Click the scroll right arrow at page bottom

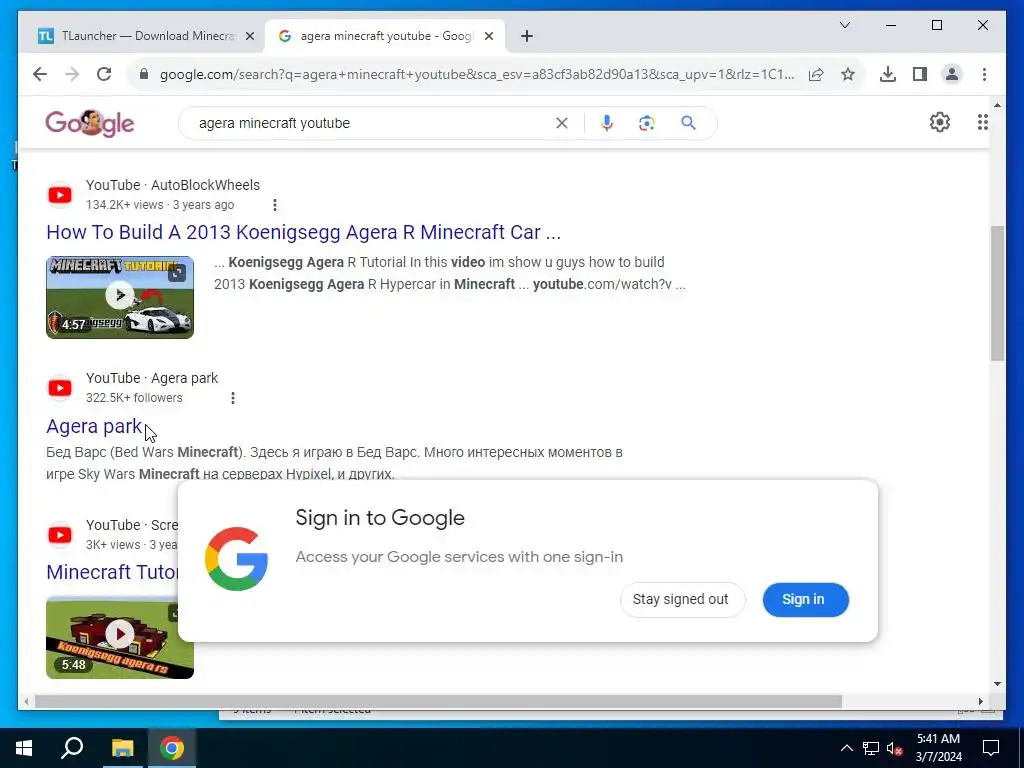click(x=980, y=701)
